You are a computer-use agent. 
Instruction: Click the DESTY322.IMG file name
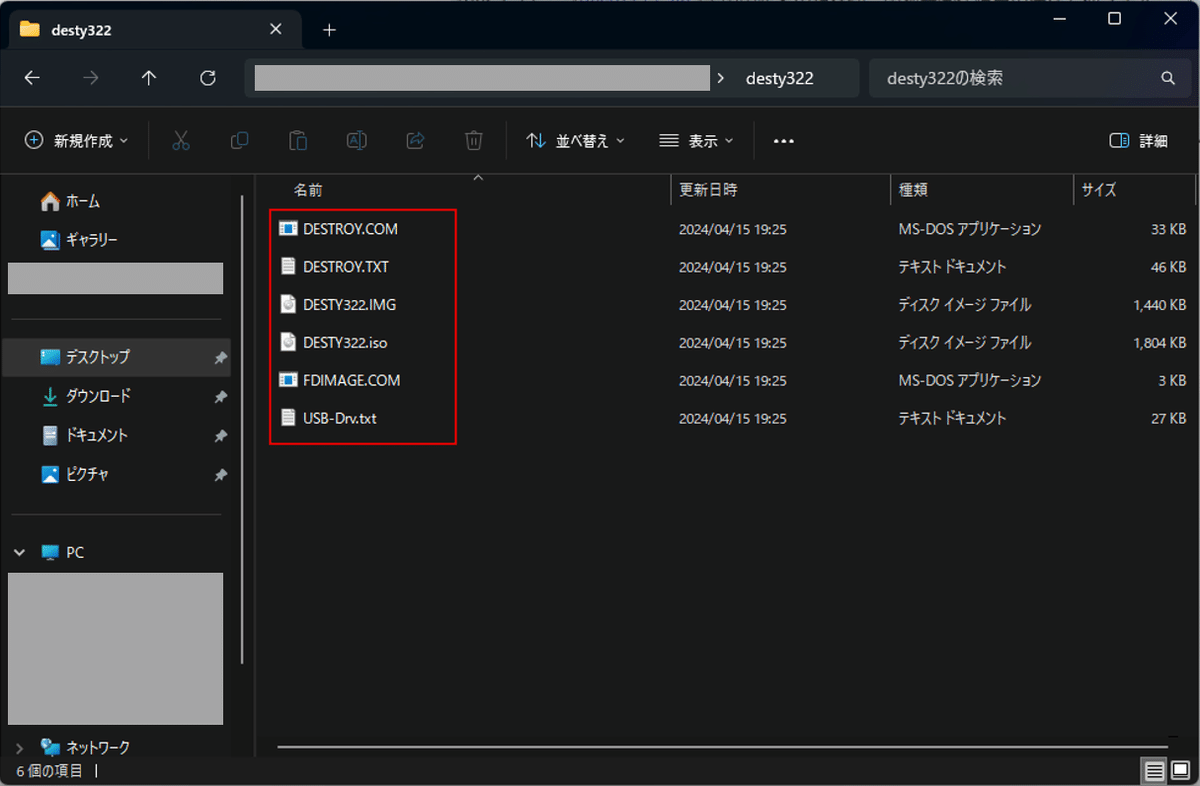click(349, 305)
